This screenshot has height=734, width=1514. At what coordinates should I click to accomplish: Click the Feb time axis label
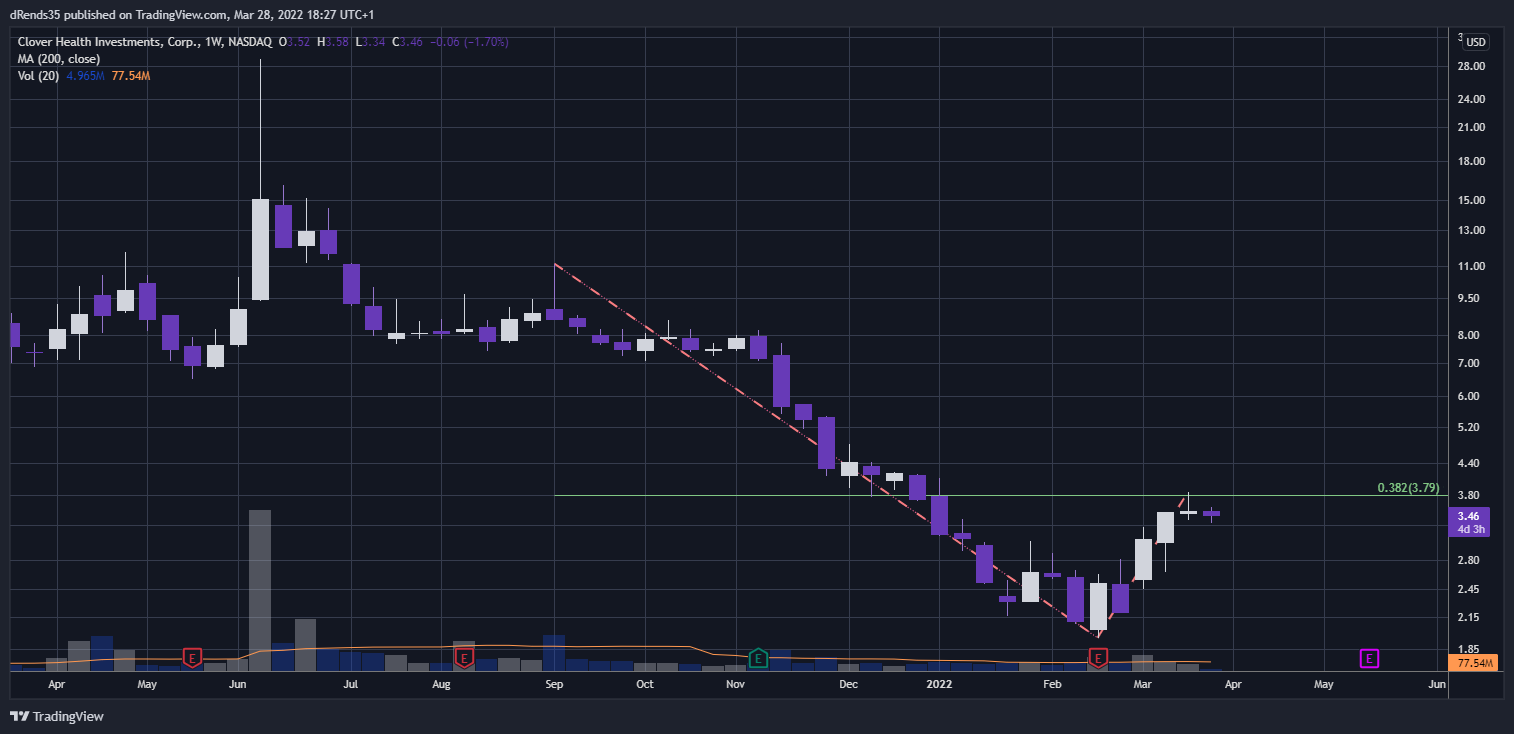tap(1052, 685)
